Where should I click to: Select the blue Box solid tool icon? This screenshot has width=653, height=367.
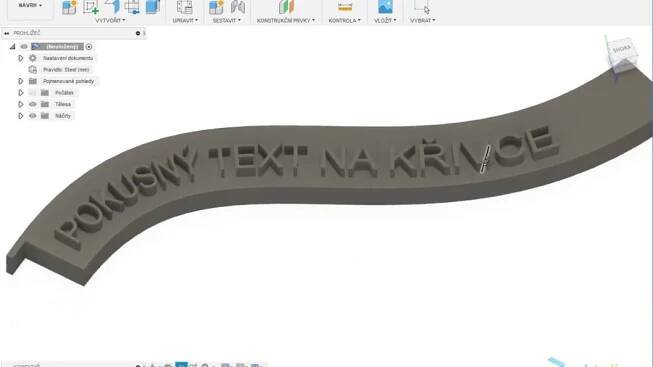click(153, 7)
